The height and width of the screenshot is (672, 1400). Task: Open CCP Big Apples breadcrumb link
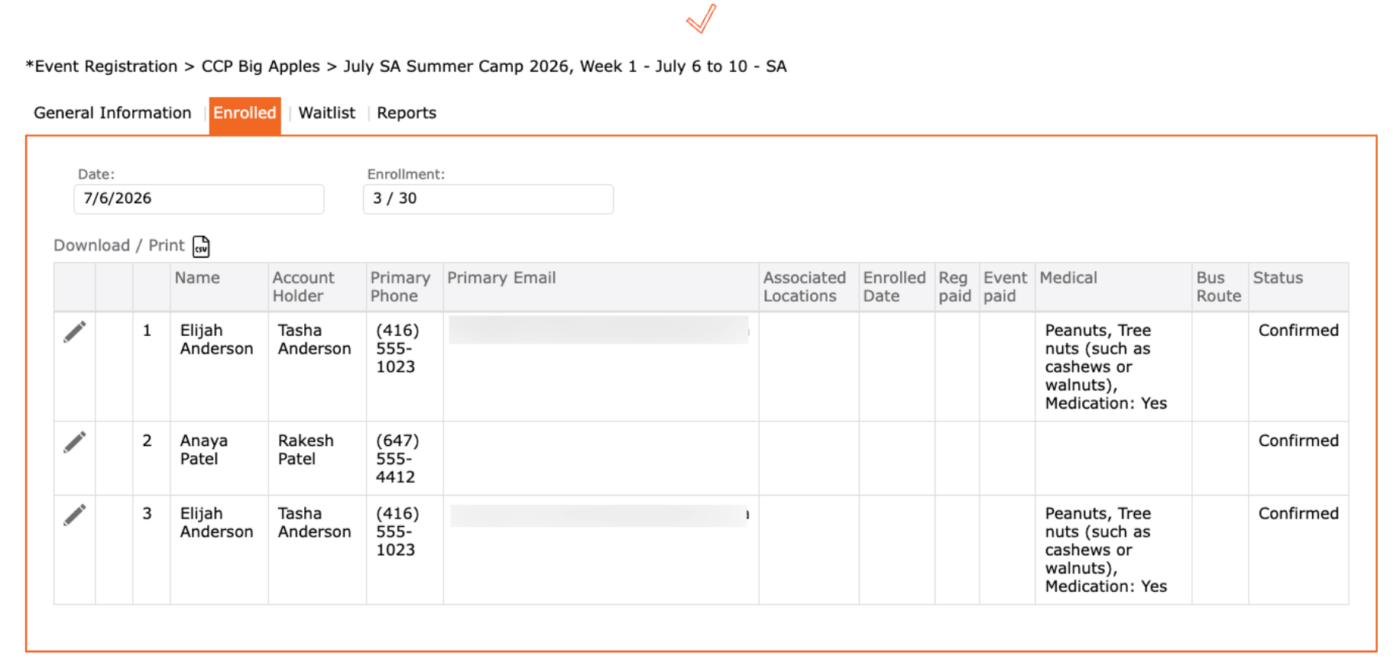261,67
